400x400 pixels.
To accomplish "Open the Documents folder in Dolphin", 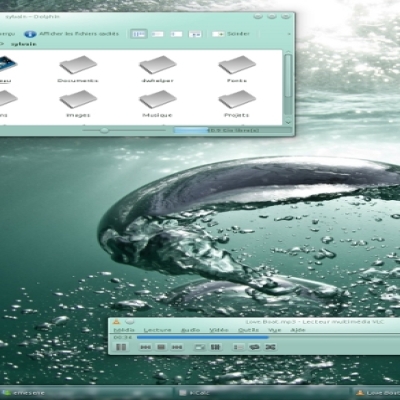I will click(78, 69).
